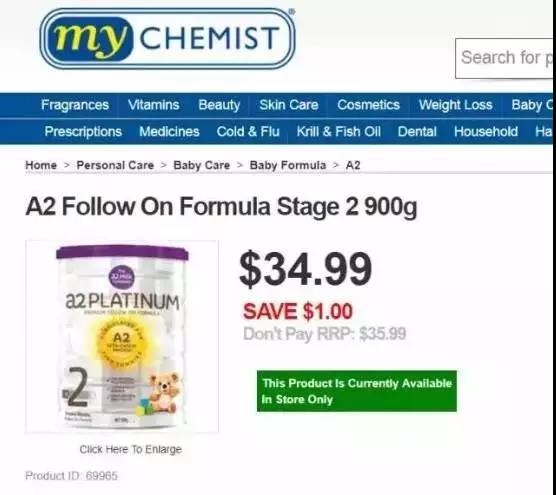Open the Baby Care breadcrumb

pos(201,165)
